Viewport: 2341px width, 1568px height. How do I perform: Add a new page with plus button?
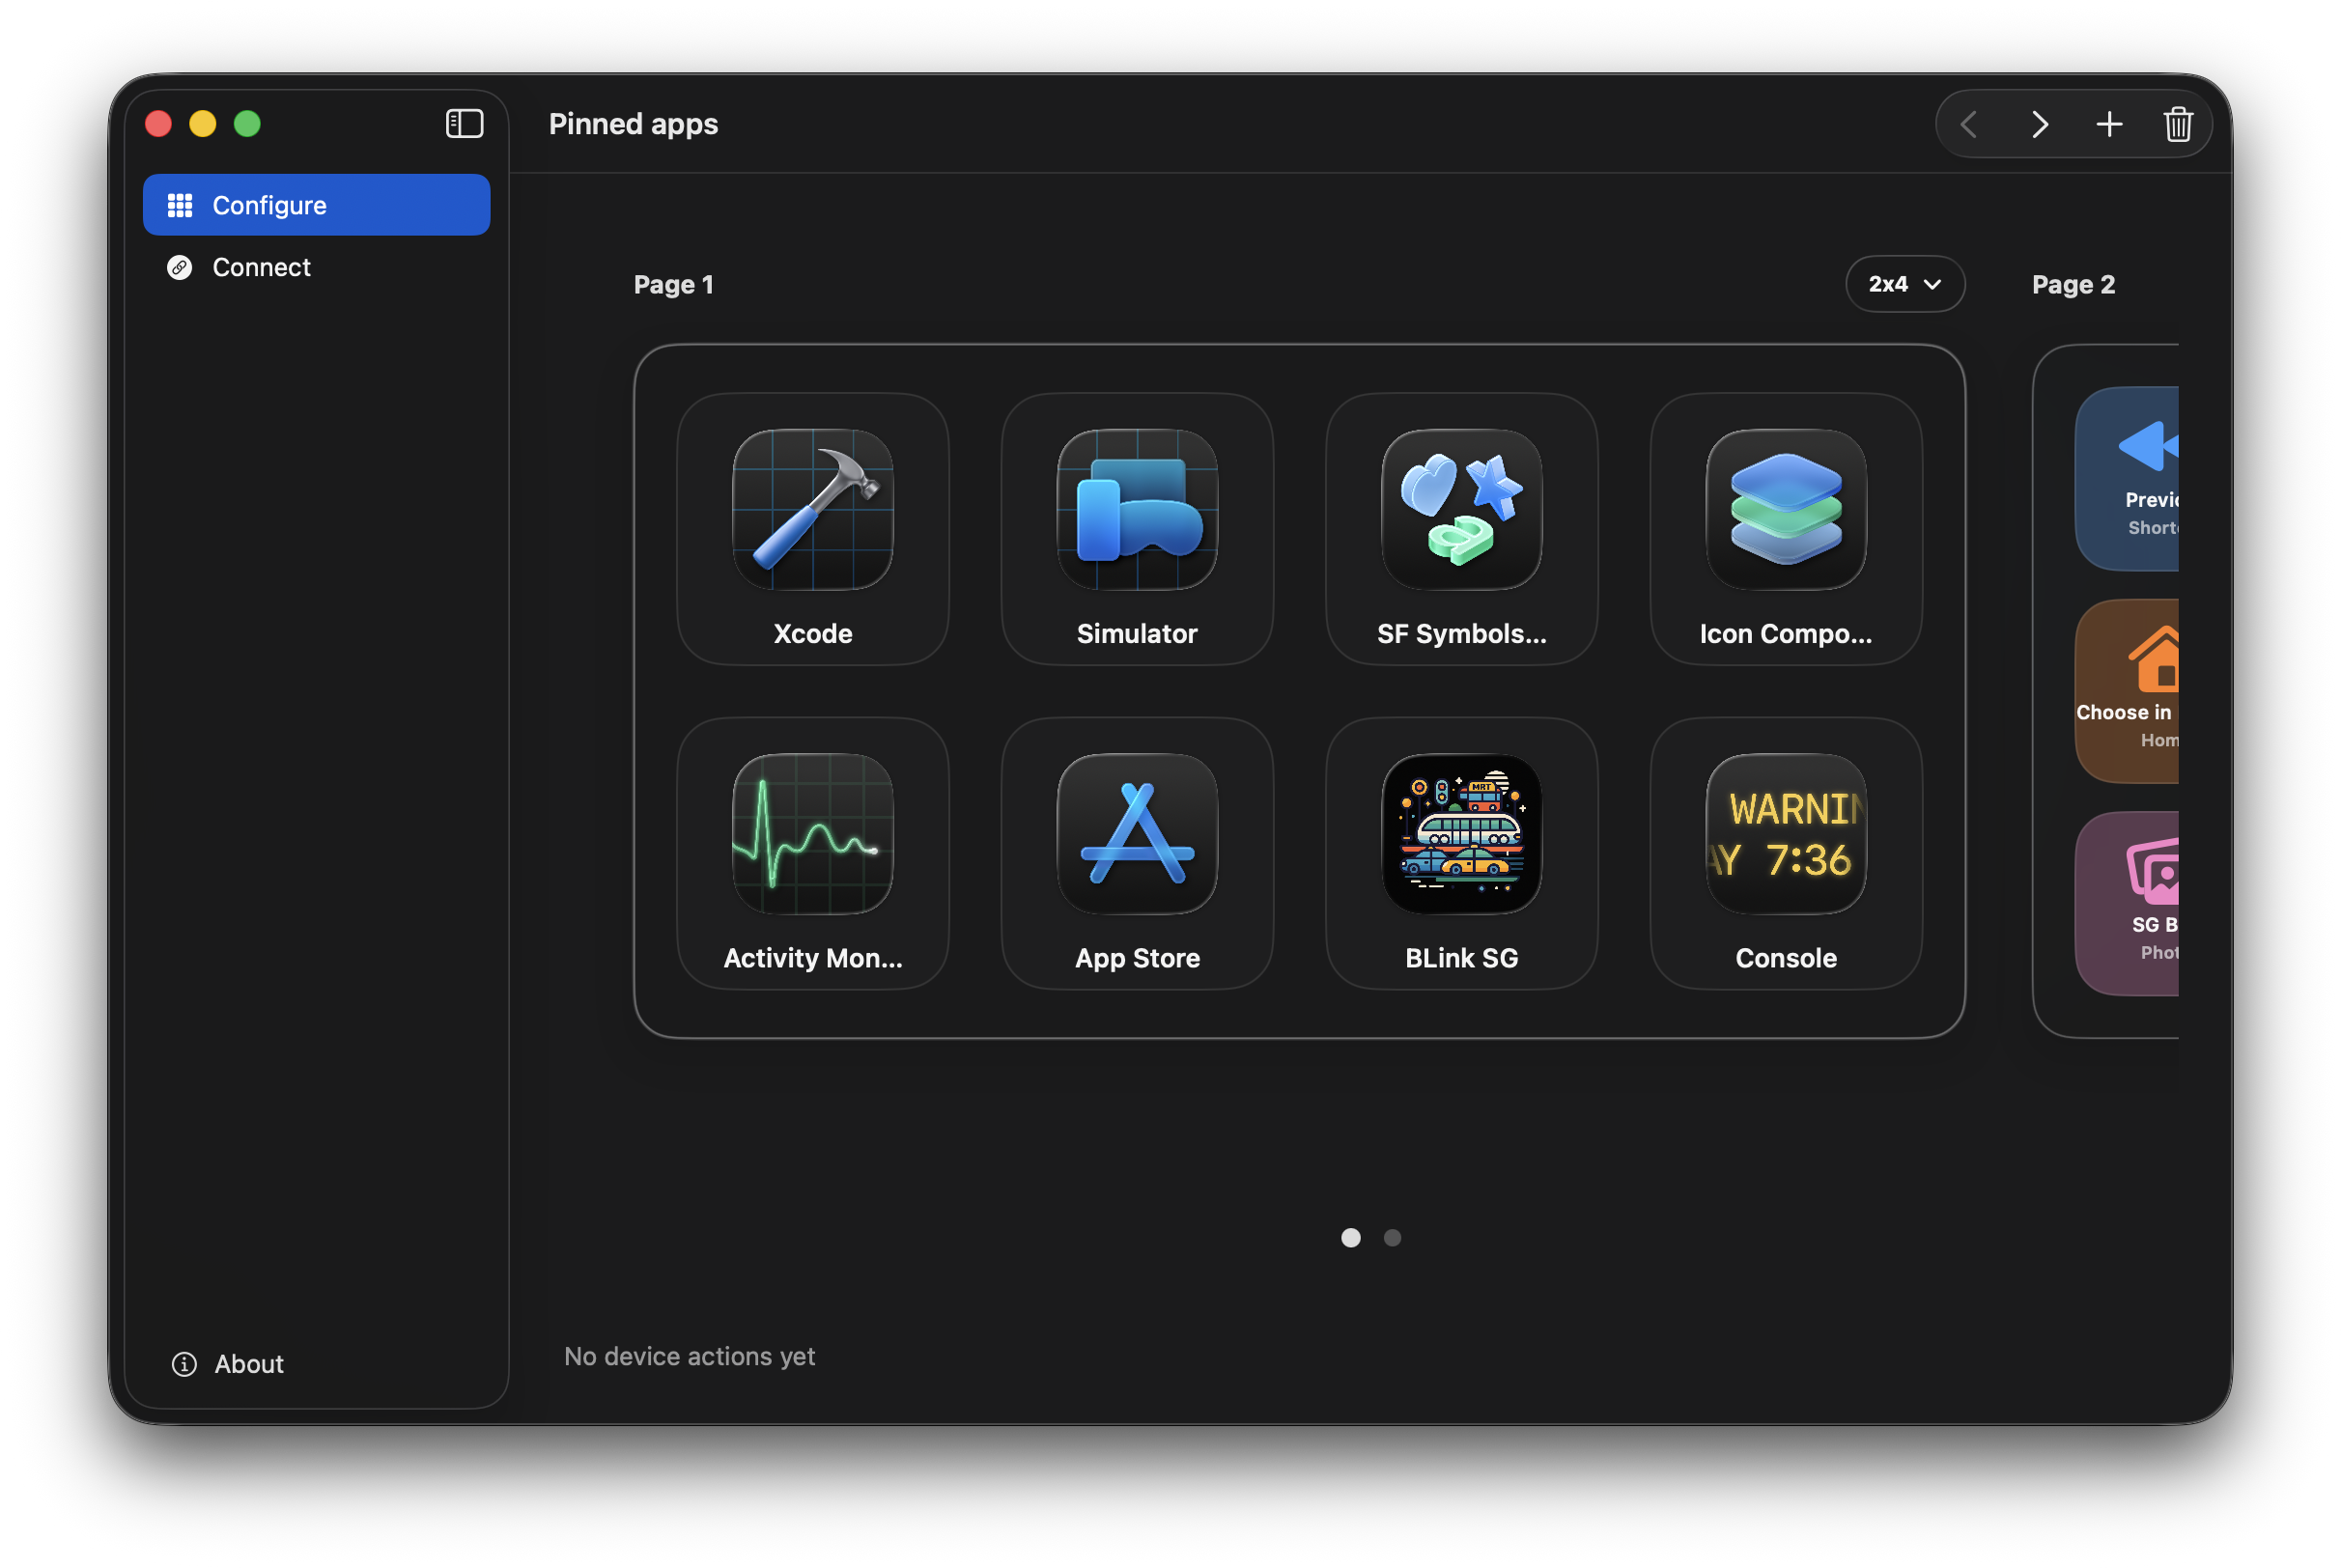[2109, 124]
